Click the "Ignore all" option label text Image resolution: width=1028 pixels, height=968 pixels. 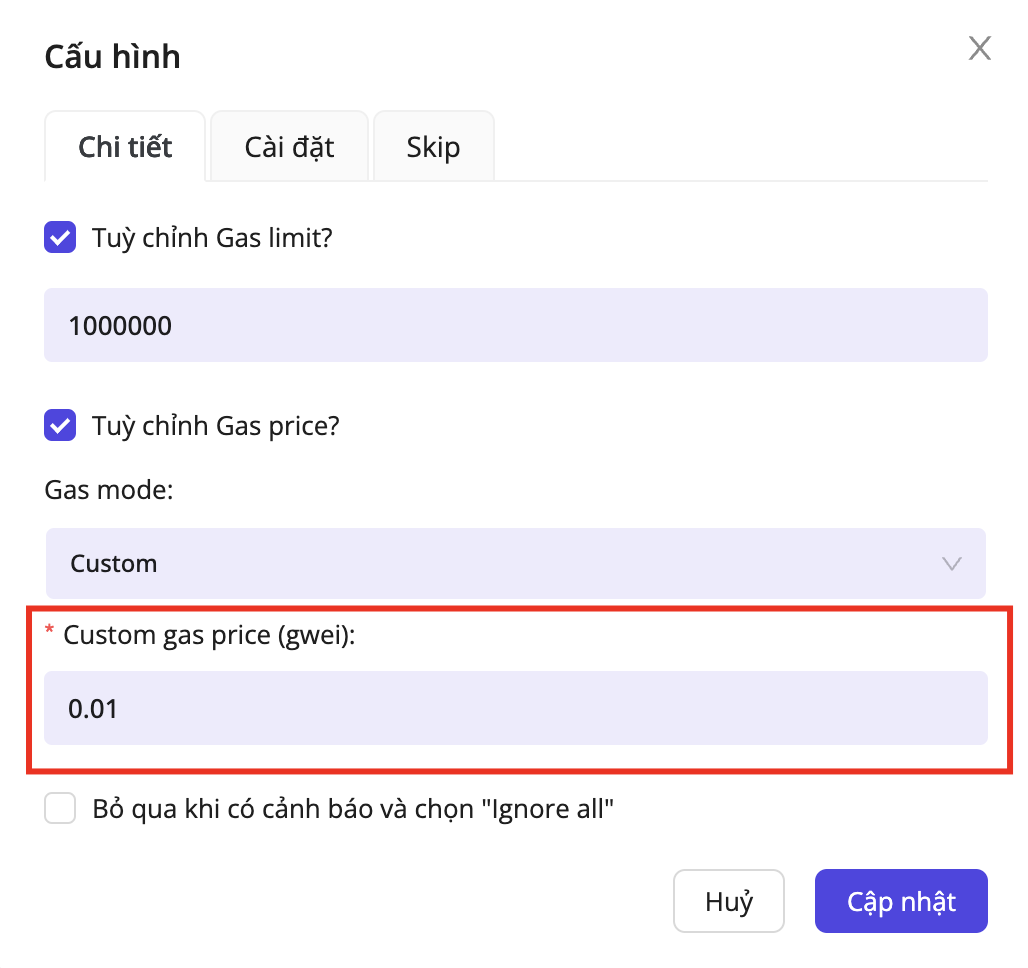pyautogui.click(x=350, y=808)
